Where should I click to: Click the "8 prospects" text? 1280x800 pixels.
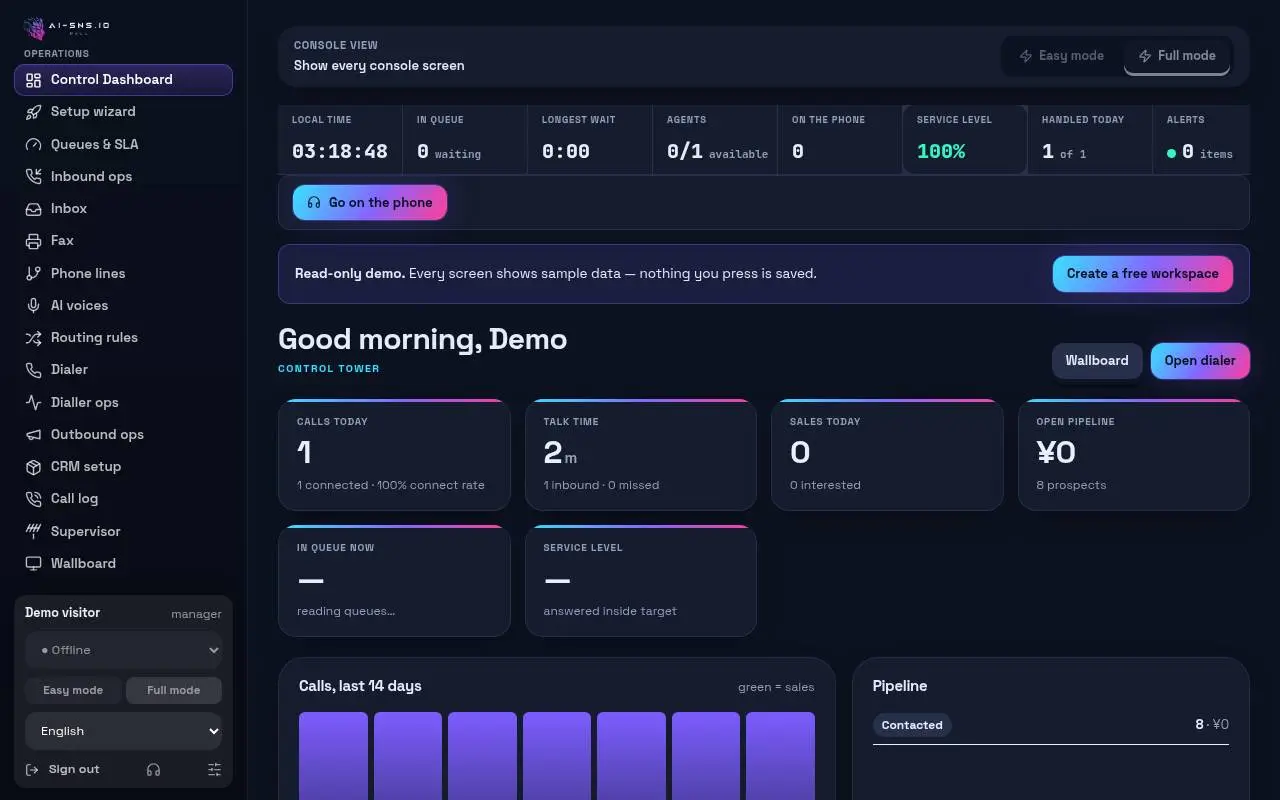tap(1071, 485)
